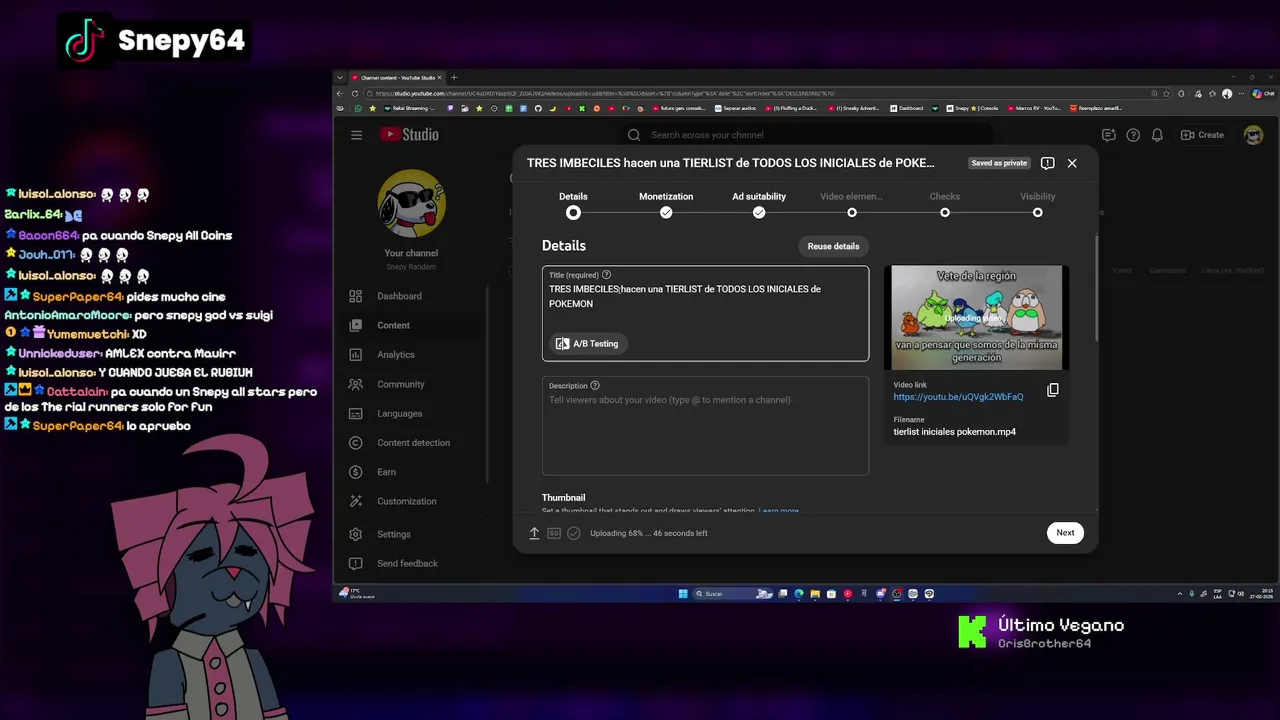
Task: Open the Settings gear icon in sidebar
Action: click(355, 534)
